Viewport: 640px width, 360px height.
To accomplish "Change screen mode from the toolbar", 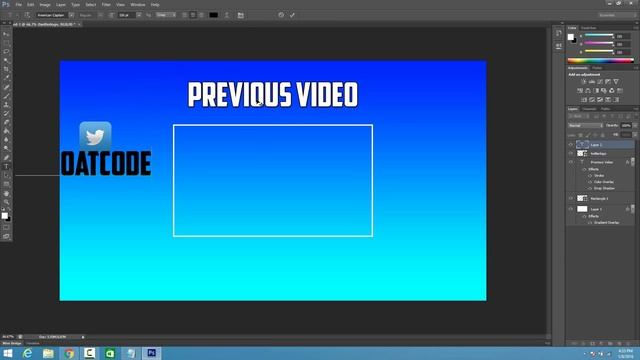I will [x=6, y=236].
